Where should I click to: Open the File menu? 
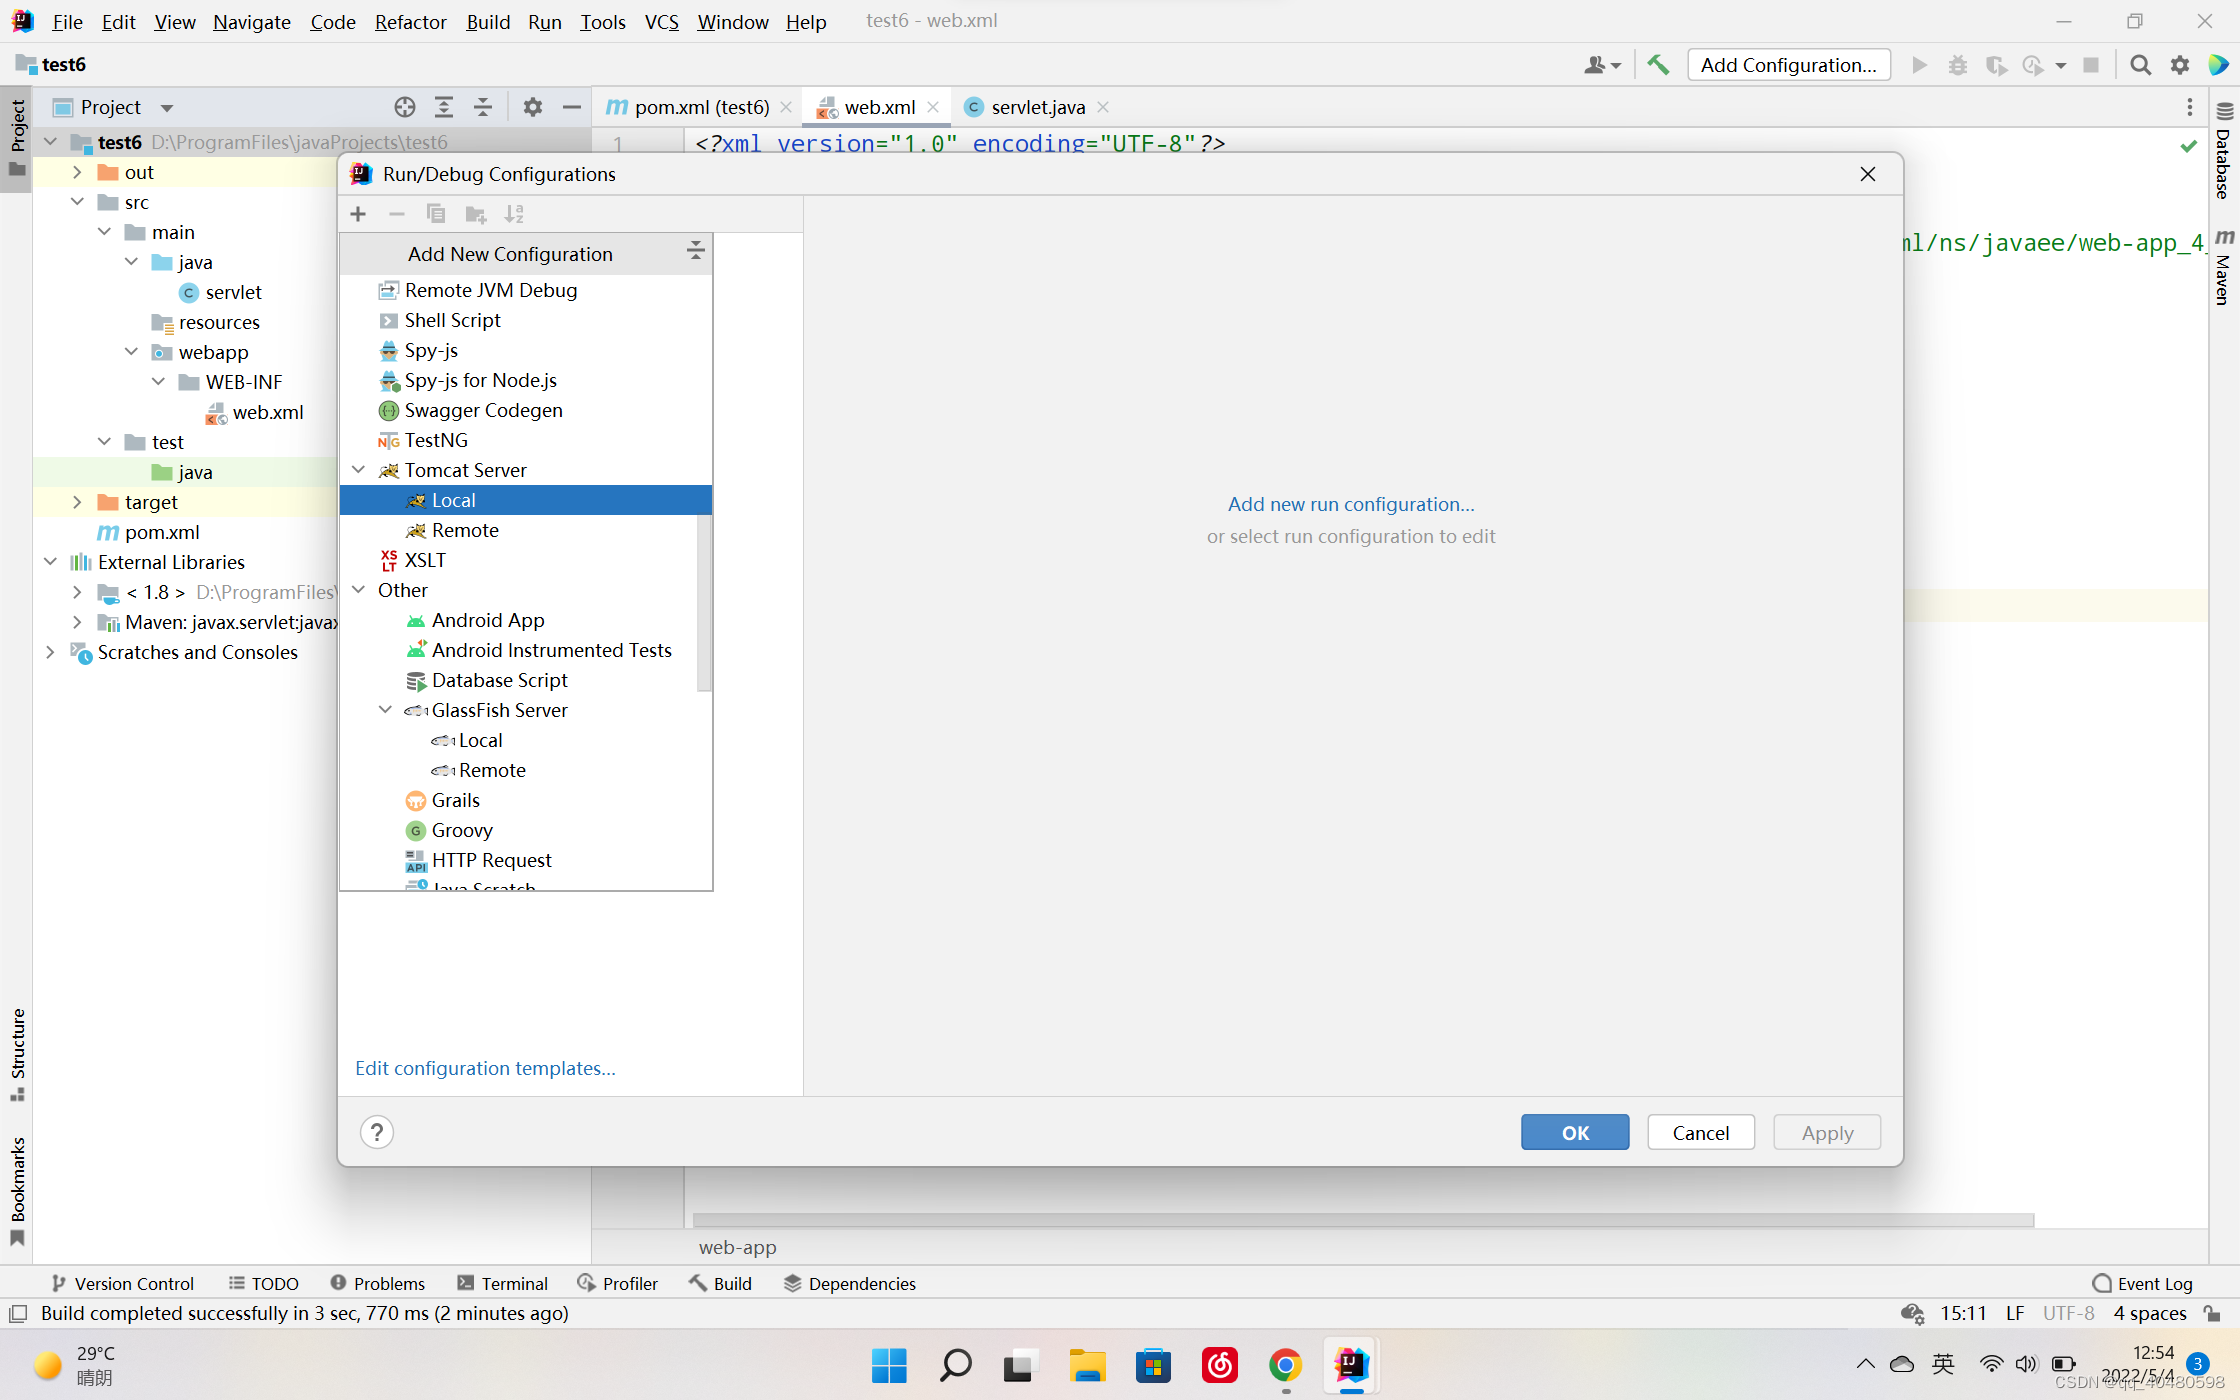(x=67, y=21)
